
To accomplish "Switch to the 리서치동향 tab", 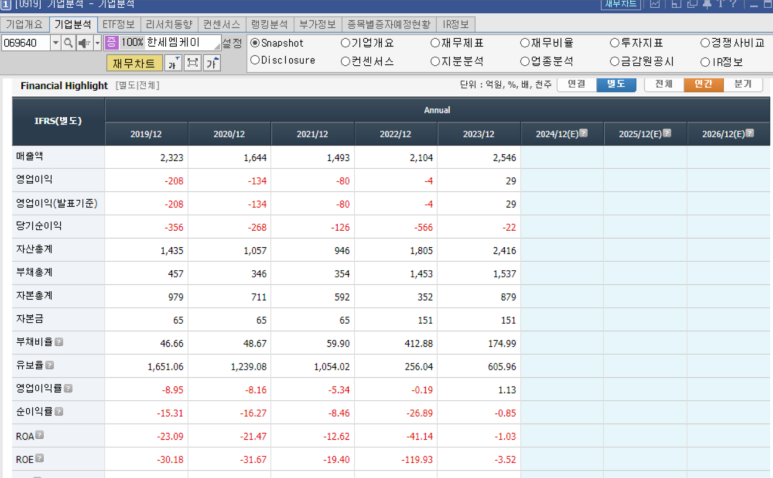I will [169, 24].
